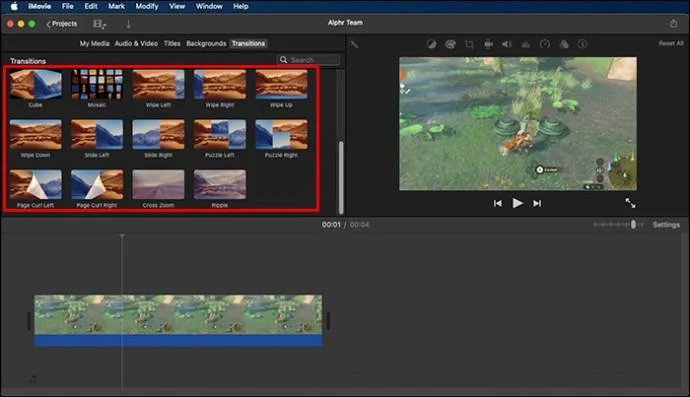Open the cropping tool
Screen dimensions: 690x397
[x=469, y=44]
